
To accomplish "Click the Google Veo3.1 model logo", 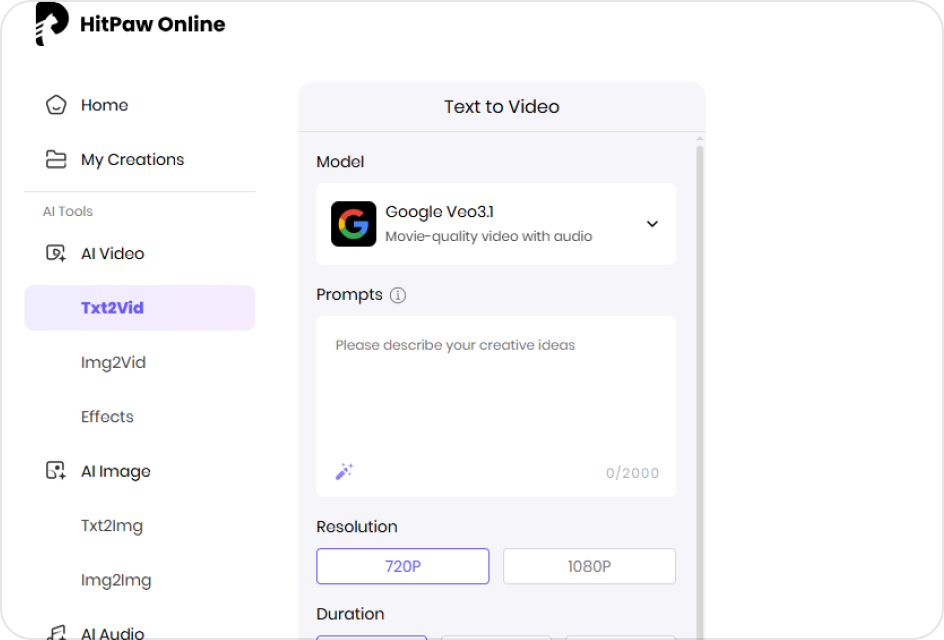I will (x=353, y=224).
